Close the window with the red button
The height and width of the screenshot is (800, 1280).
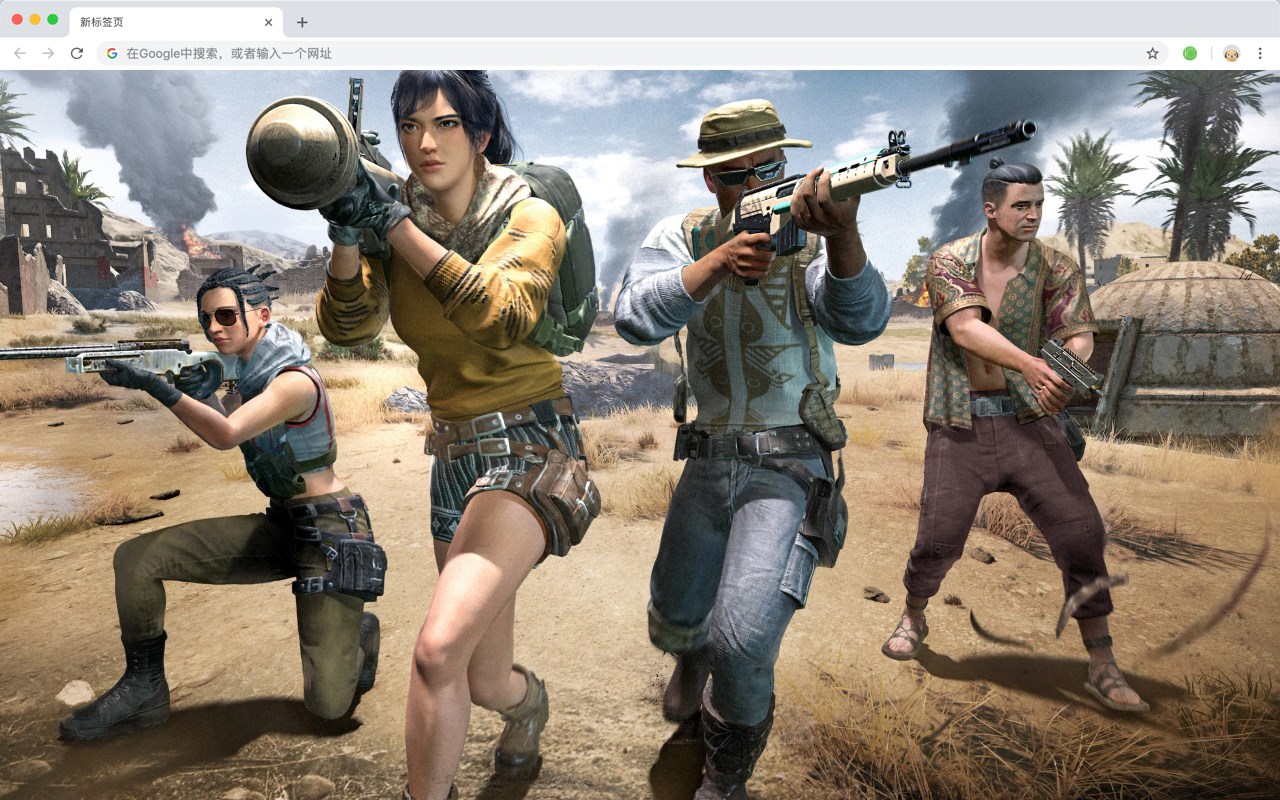coord(17,19)
